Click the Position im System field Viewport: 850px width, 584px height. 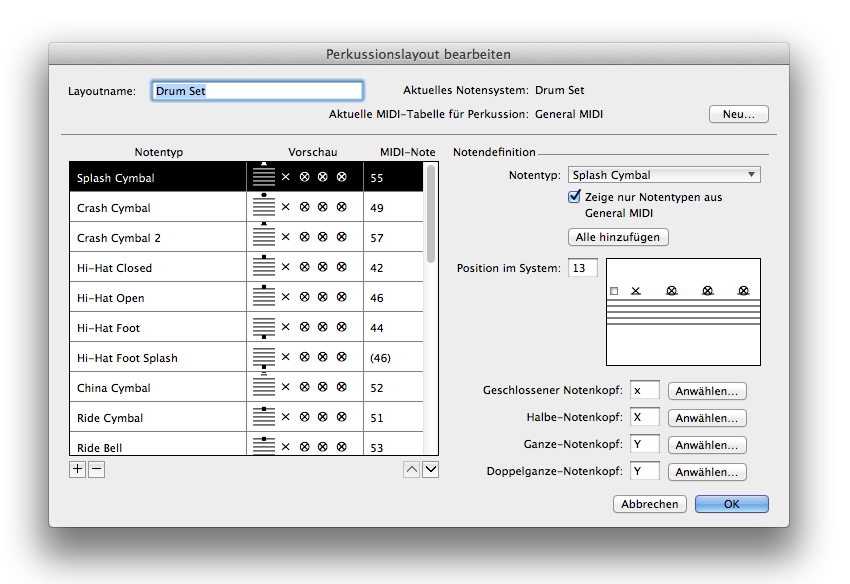[x=583, y=268]
